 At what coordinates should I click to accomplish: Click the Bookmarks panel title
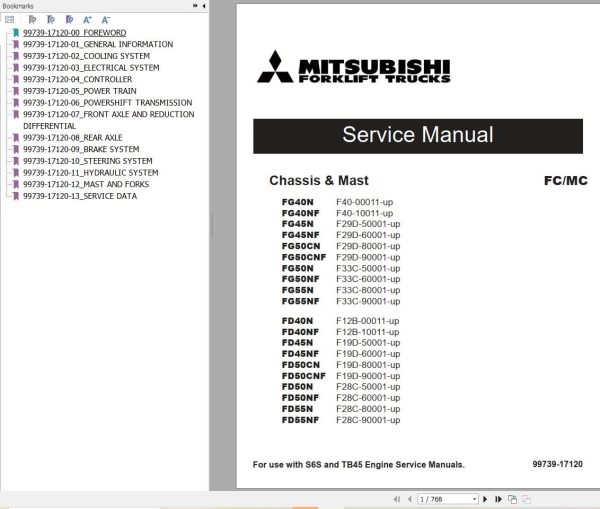pyautogui.click(x=18, y=6)
